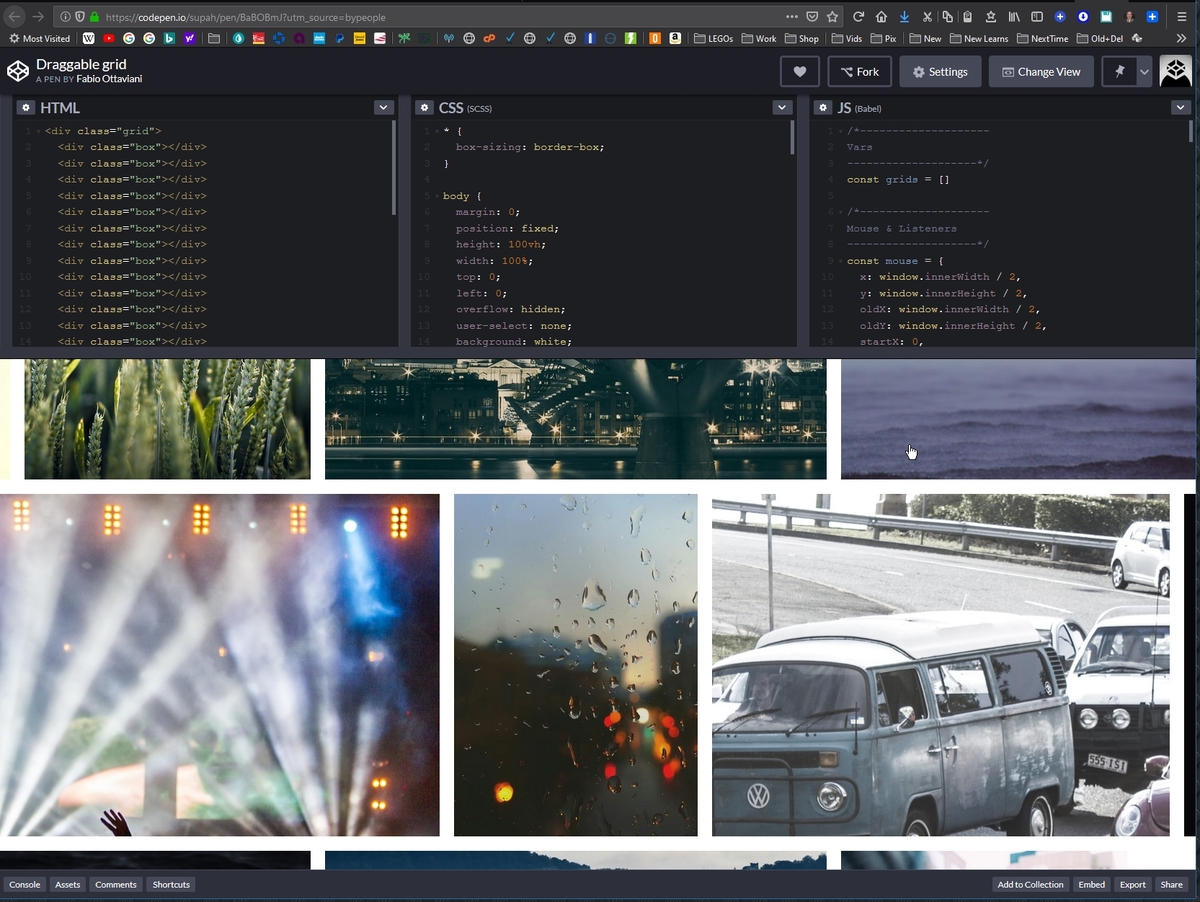
Task: Bookmark this page with star icon
Action: 832,17
